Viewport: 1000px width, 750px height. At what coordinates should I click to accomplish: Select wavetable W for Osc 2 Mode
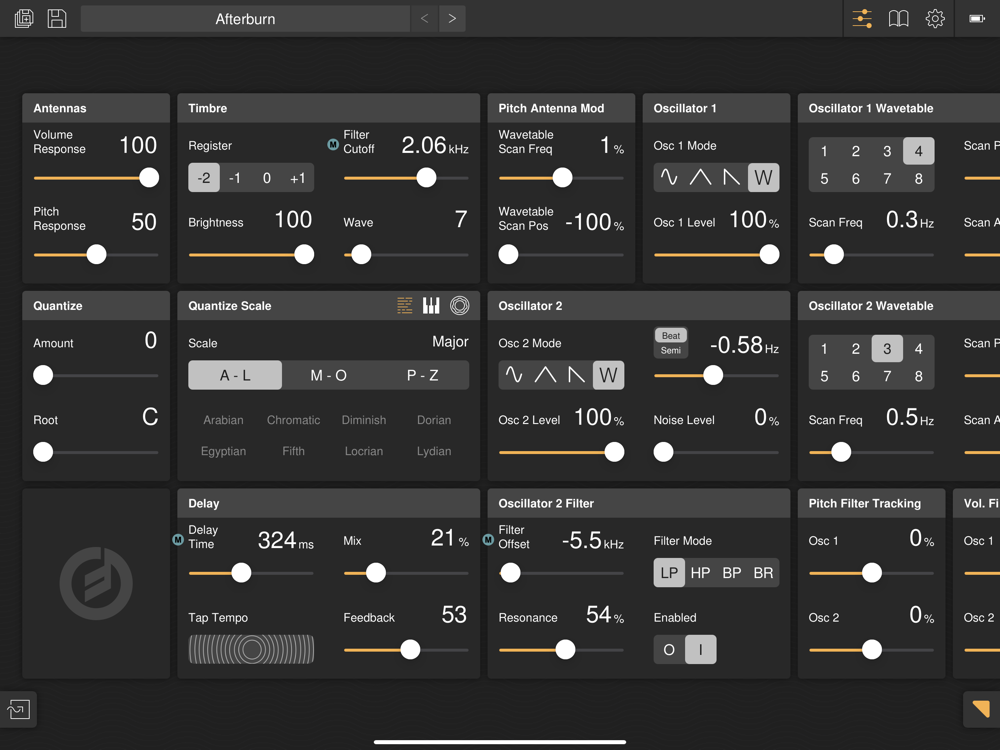[608, 375]
